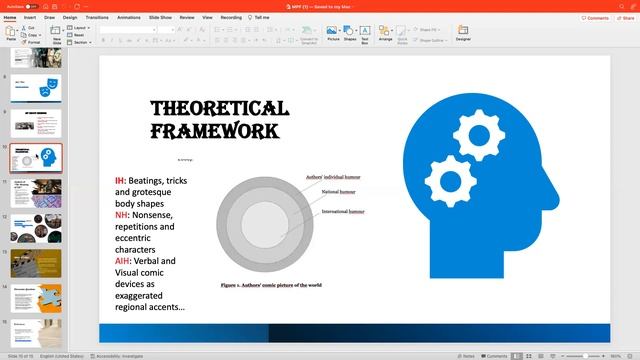
Task: Expand the Picture dropdown arrow
Action: (340, 31)
